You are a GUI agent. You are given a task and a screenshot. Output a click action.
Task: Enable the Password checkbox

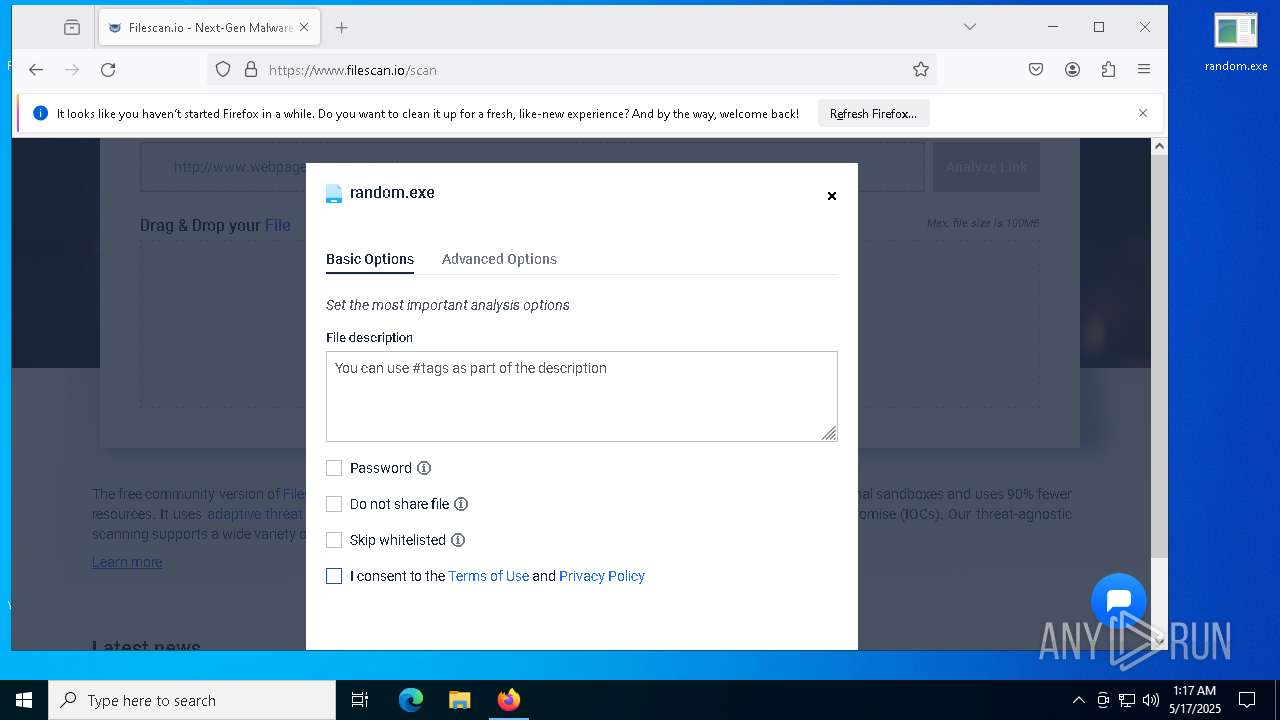(x=334, y=468)
